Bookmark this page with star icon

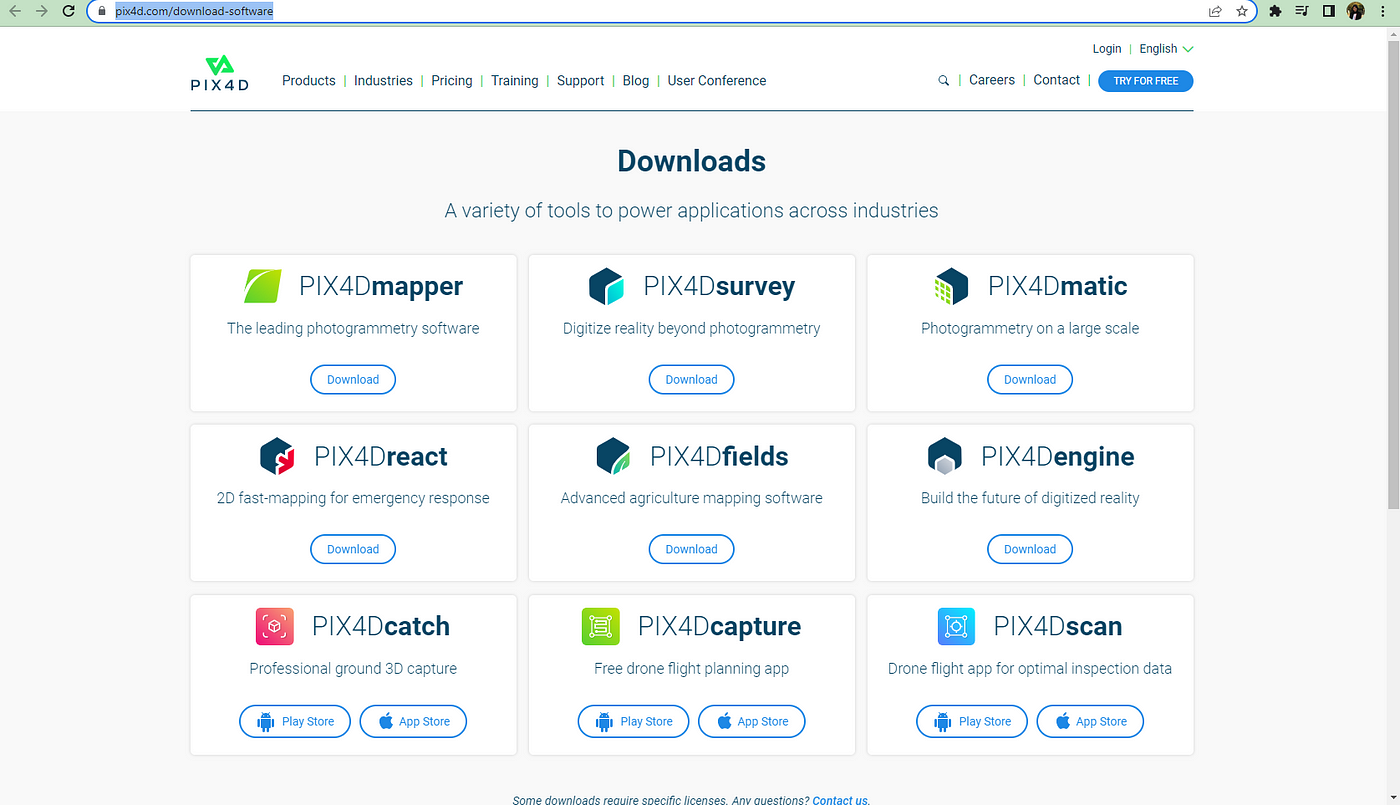[1242, 11]
